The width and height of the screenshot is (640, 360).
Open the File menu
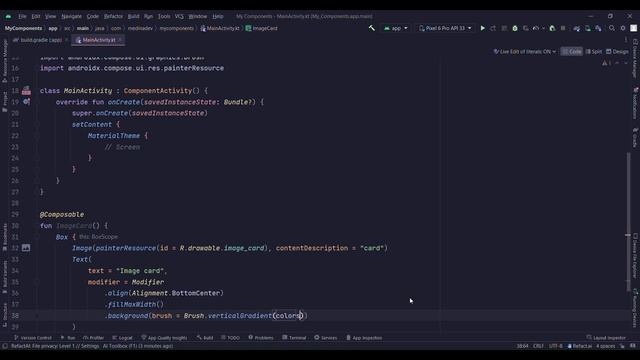pos(22,16)
